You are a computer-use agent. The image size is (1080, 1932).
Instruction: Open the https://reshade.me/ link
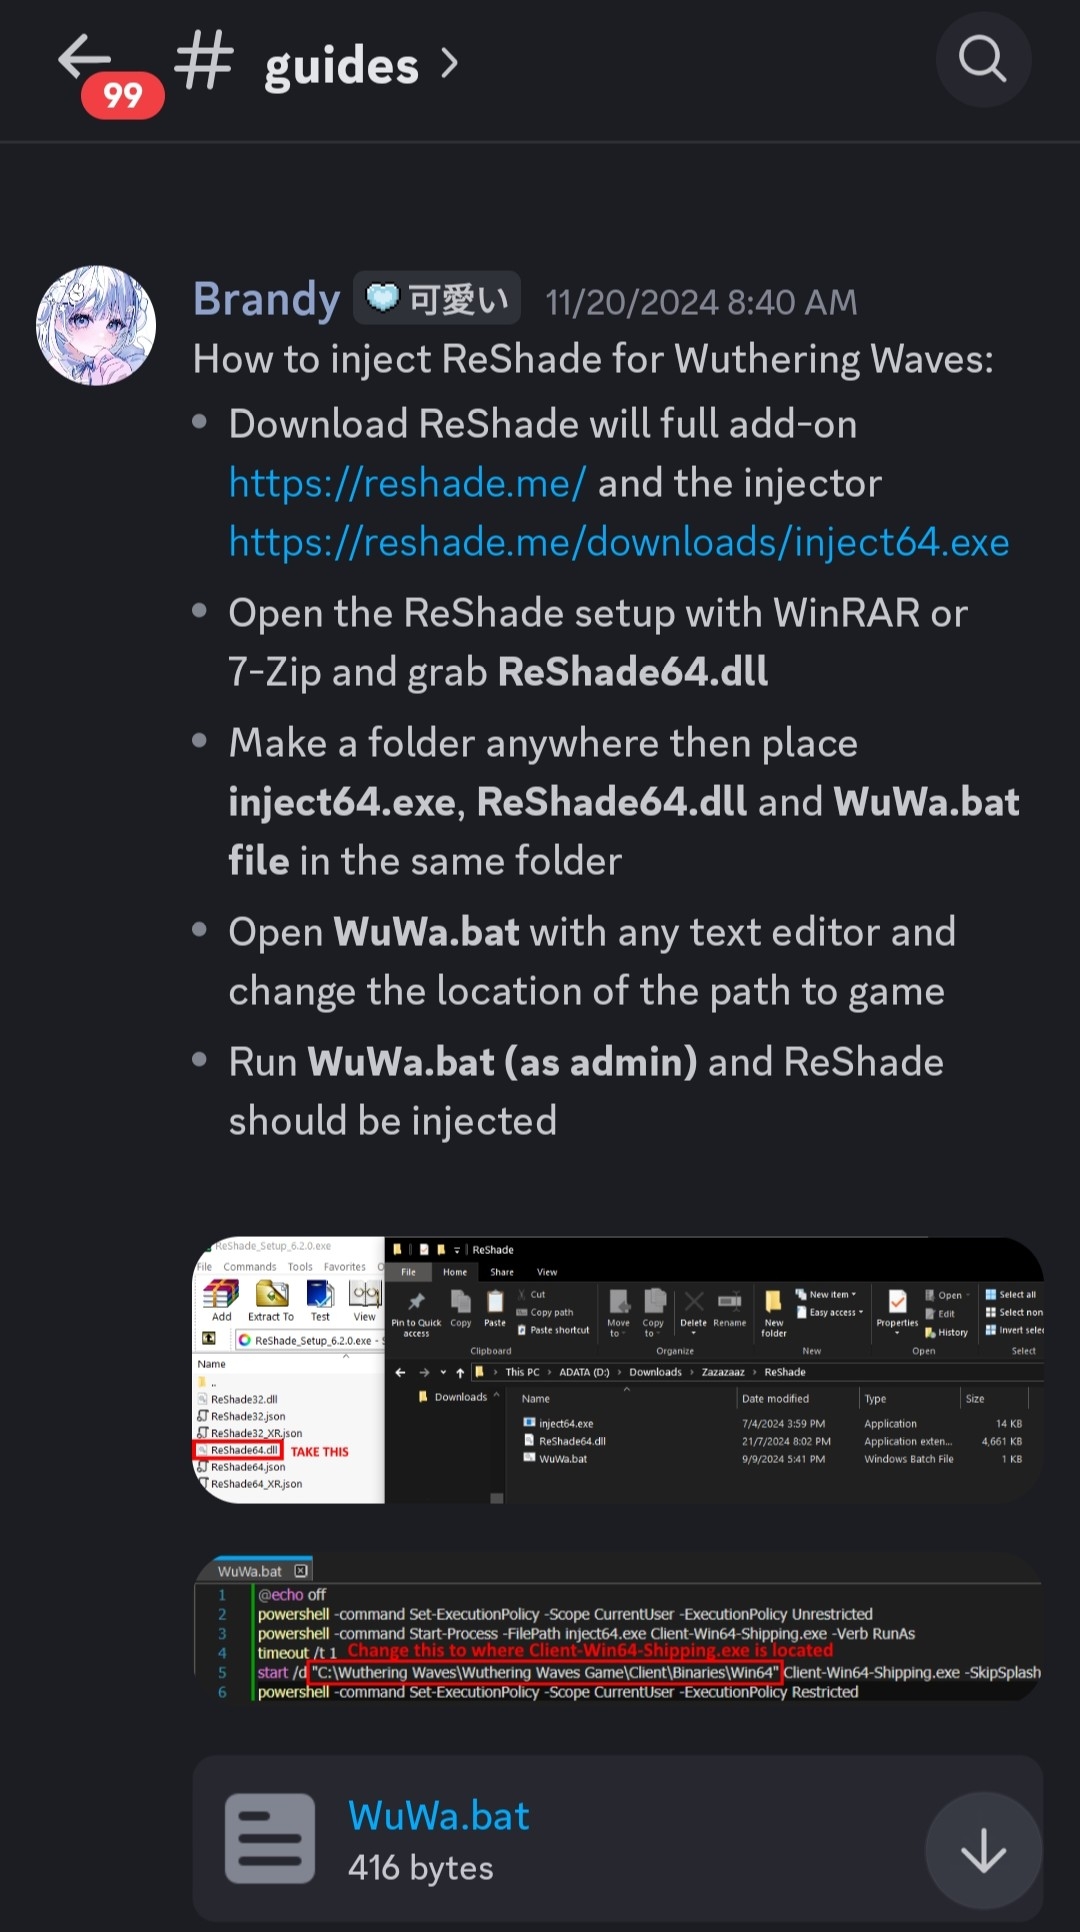tap(407, 483)
